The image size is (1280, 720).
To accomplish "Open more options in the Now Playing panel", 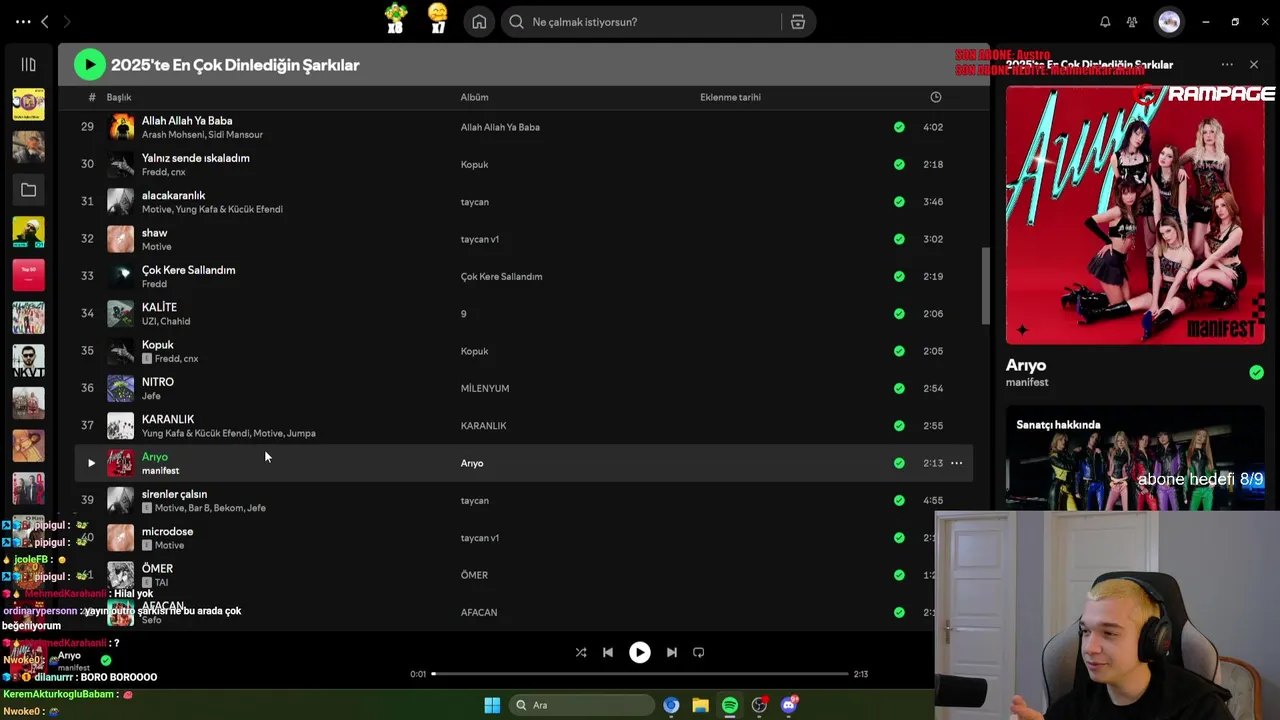I will tap(1227, 65).
